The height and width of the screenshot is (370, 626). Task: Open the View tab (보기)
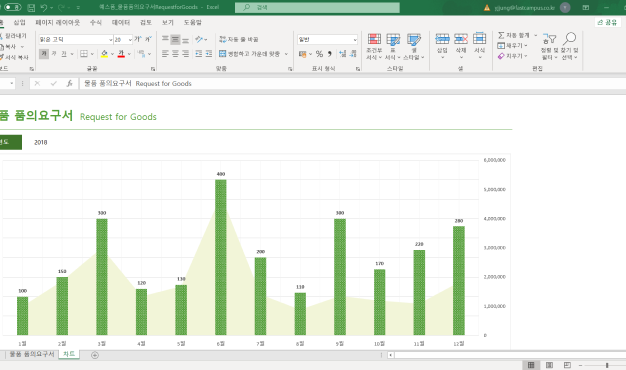pyautogui.click(x=168, y=22)
